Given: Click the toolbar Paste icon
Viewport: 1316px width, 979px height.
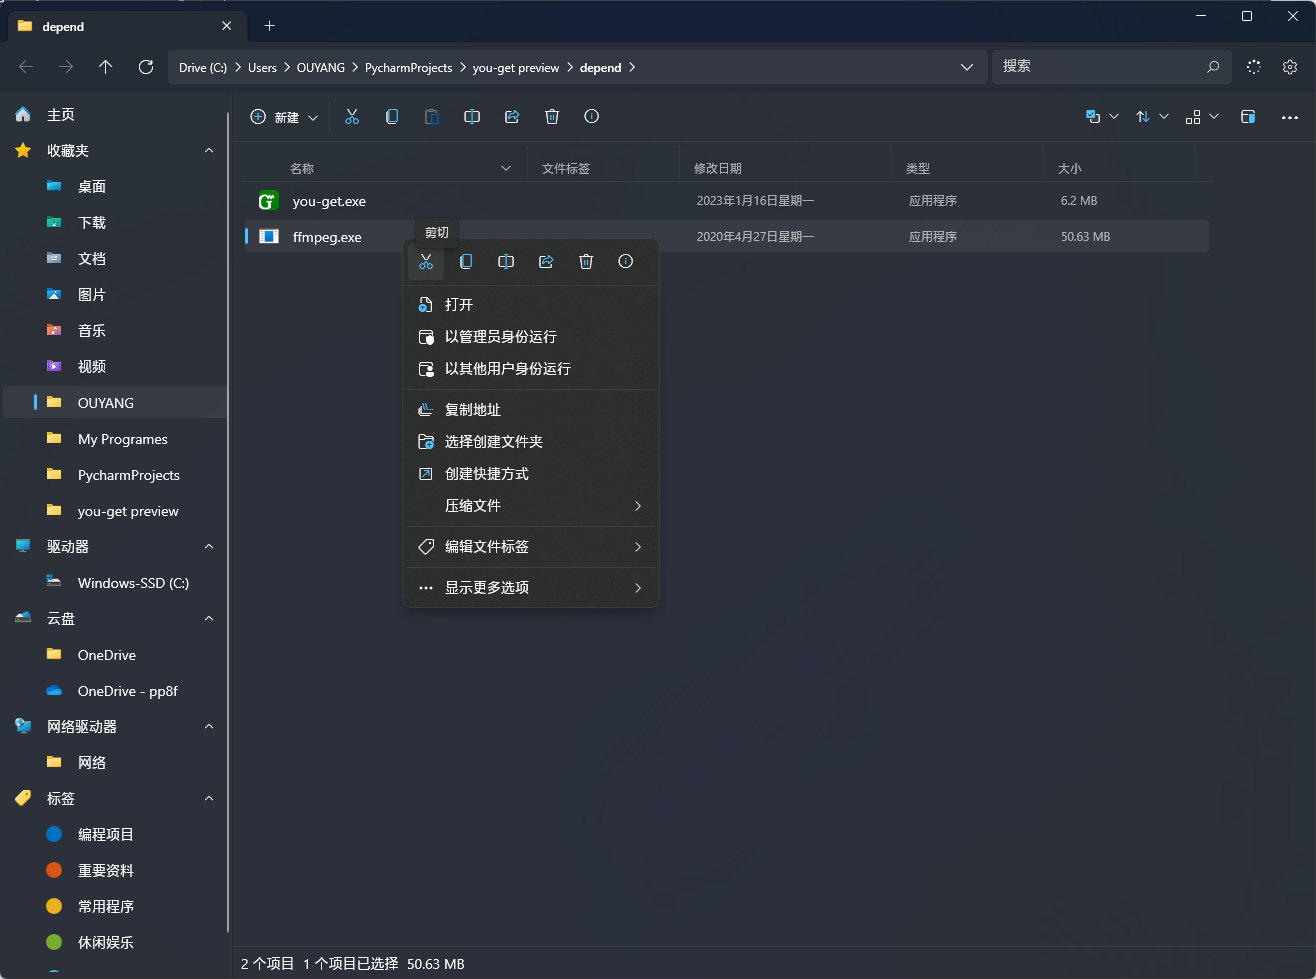Looking at the screenshot, I should pos(432,117).
